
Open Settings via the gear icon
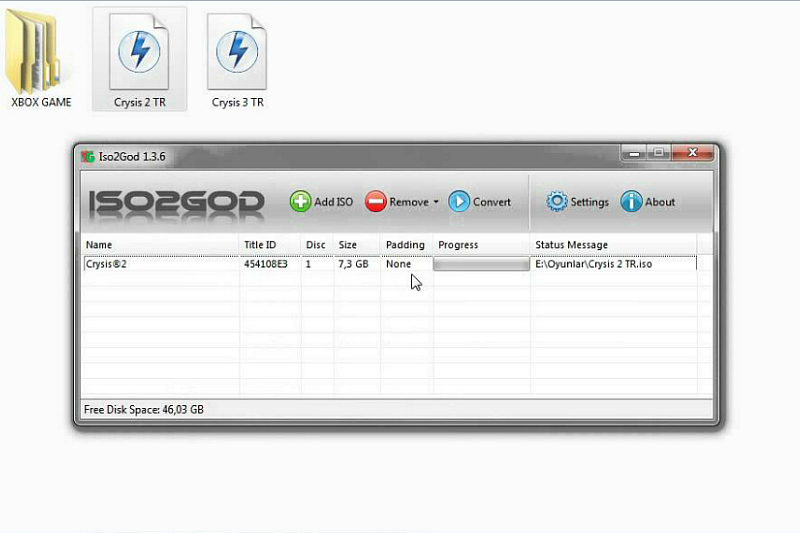[556, 201]
